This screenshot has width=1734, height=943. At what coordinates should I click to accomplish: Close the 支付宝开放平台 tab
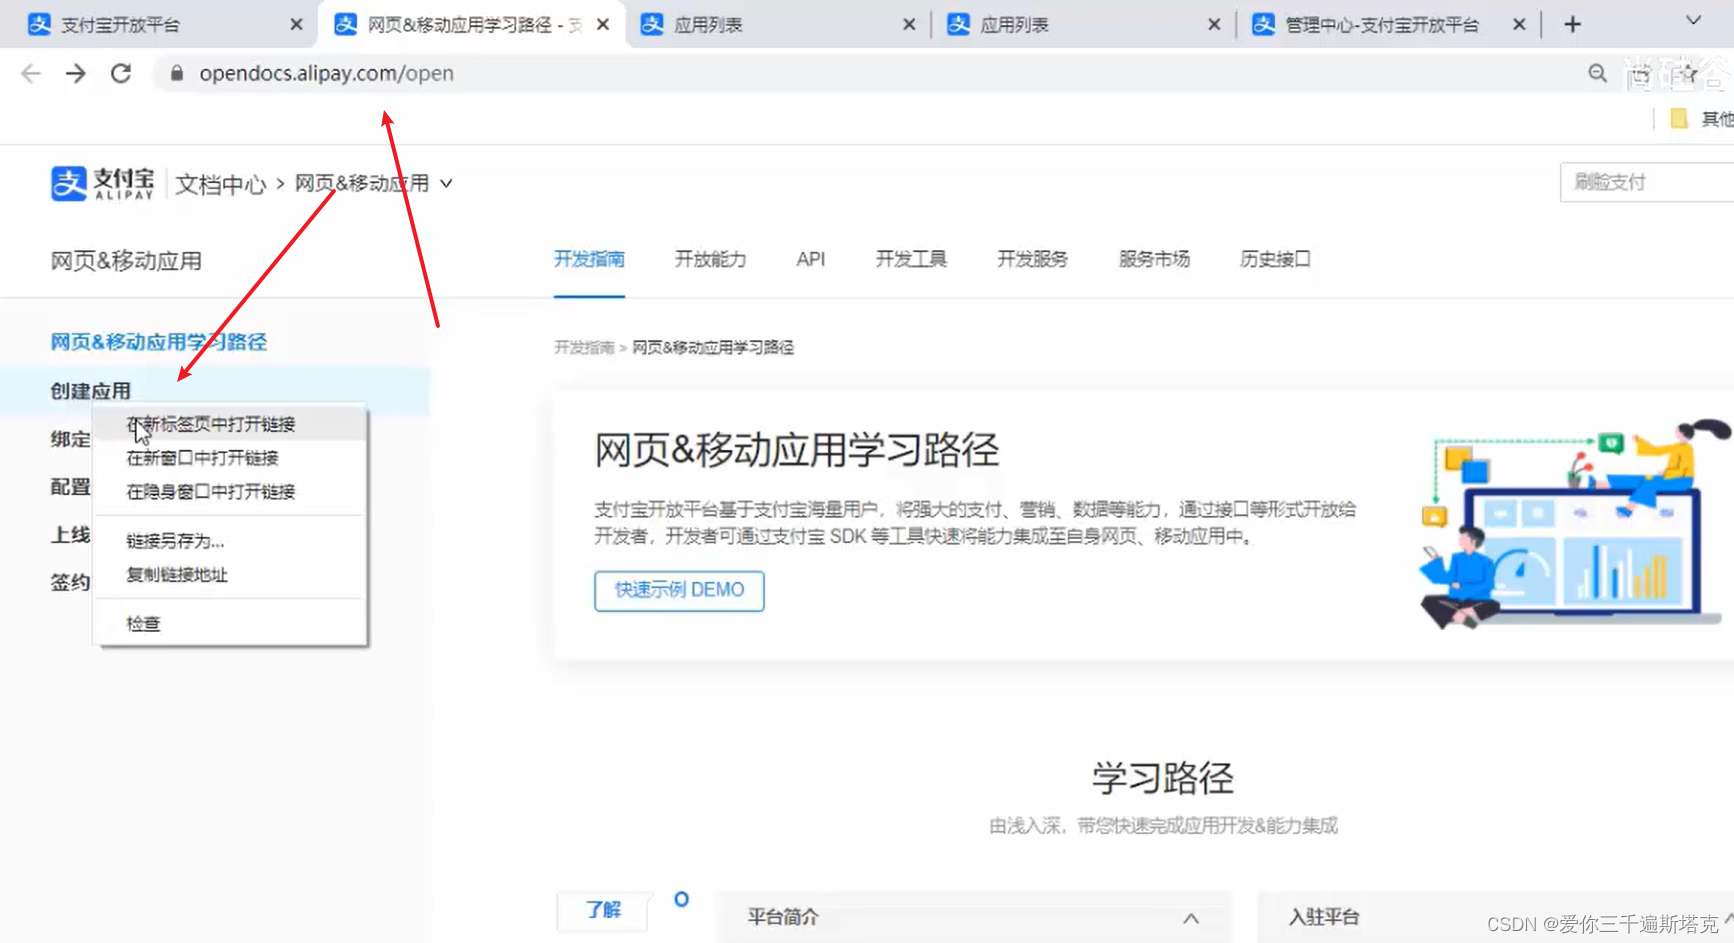tap(296, 24)
